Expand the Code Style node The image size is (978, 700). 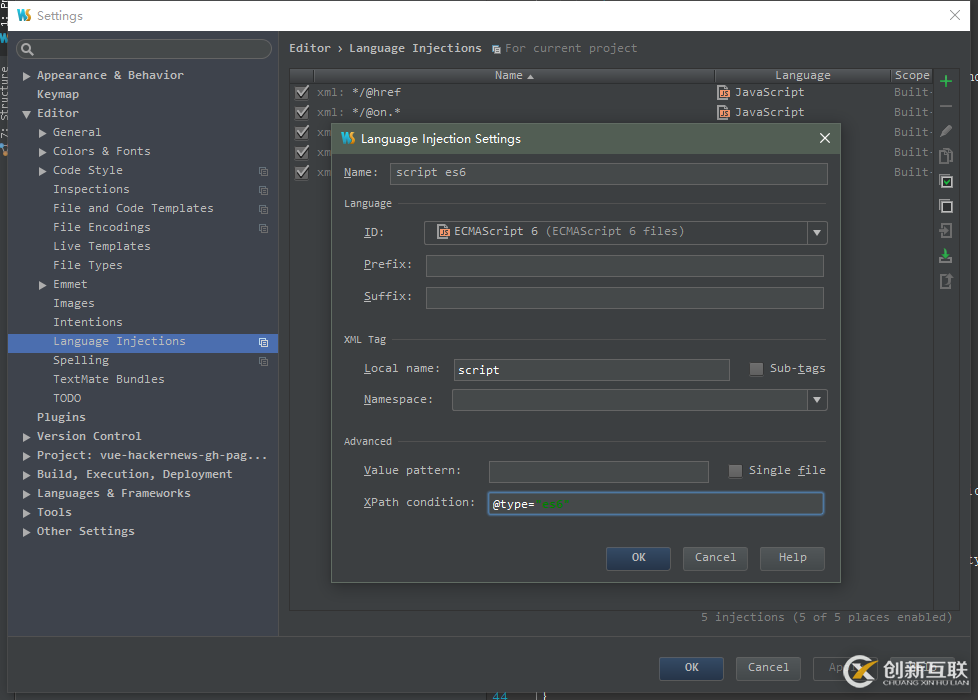tap(42, 171)
